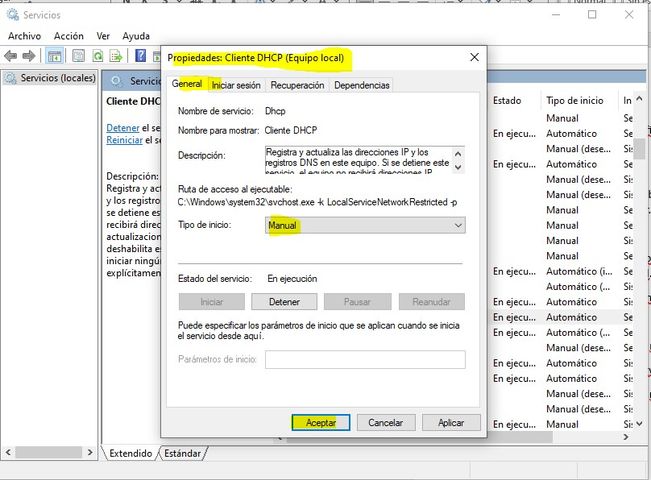The height and width of the screenshot is (480, 651).
Task: Click the Detener button
Action: 284,302
